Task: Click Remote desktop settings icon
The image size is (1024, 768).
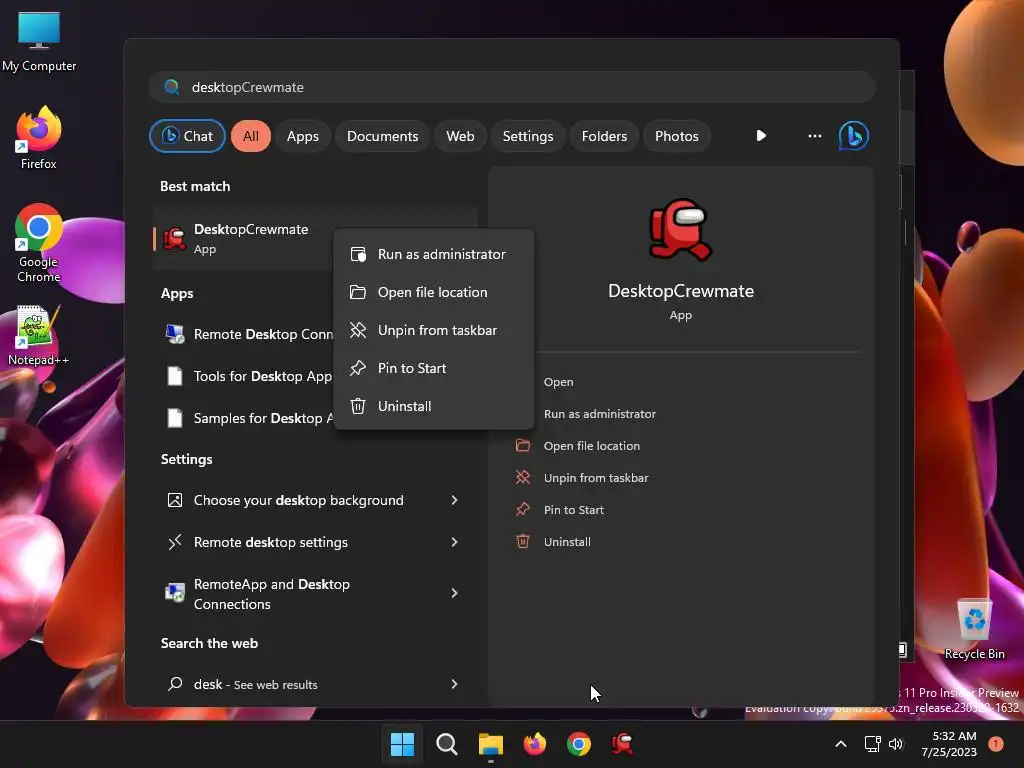Action: (x=174, y=542)
